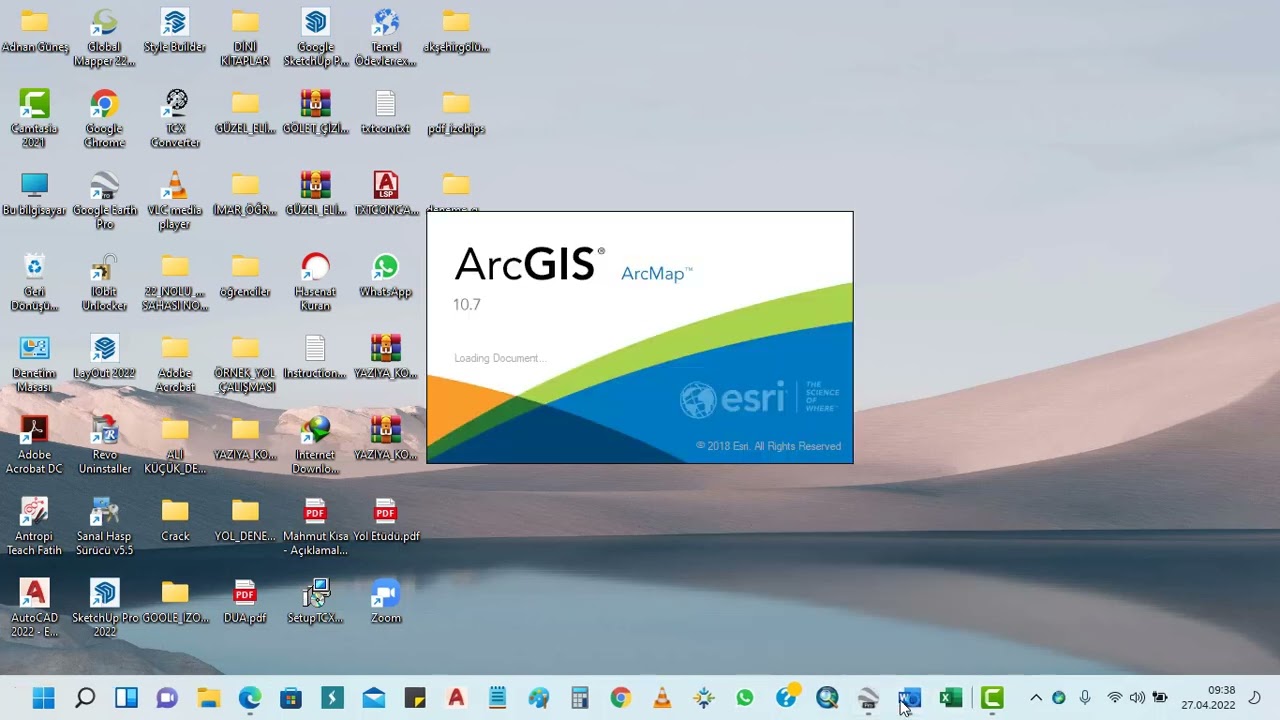The width and height of the screenshot is (1280, 720).
Task: Select the 22_NOLU SAHASI folder
Action: 175,283
